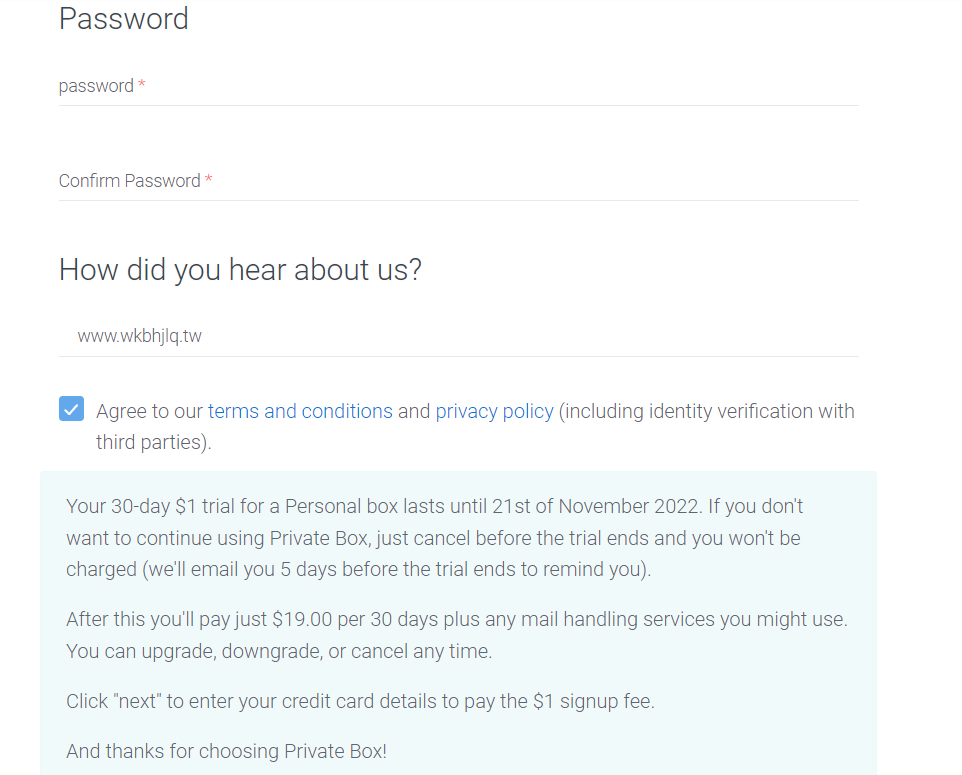Click the 'we'll email you 5 days before' line
Image resolution: width=962 pixels, height=775 pixels.
(359, 569)
